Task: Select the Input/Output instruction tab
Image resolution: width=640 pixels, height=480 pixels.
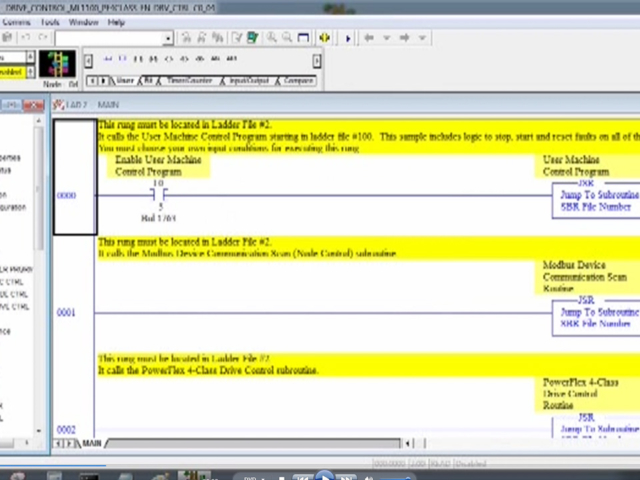Action: pyautogui.click(x=249, y=80)
